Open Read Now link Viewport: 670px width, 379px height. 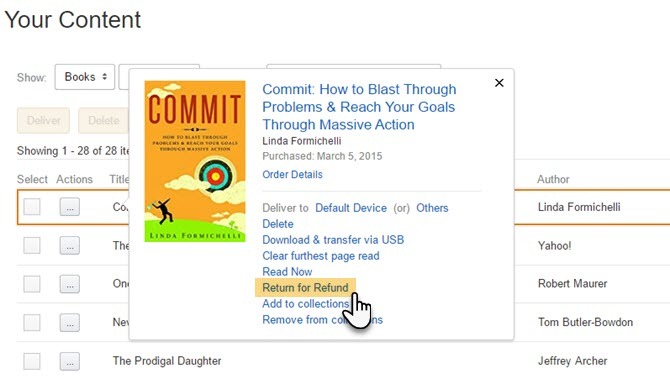click(287, 272)
